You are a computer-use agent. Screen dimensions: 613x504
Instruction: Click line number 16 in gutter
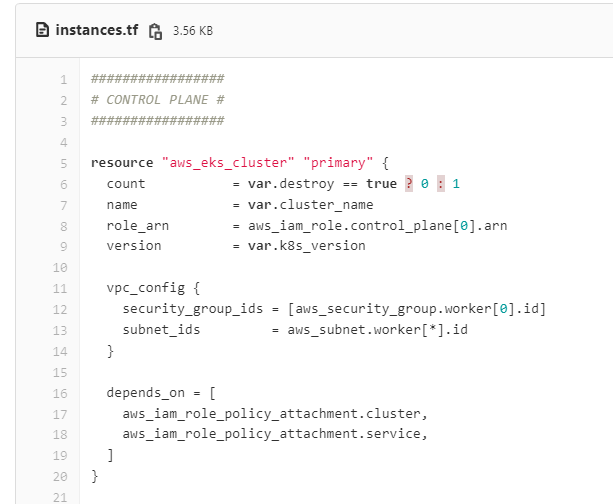pos(61,393)
